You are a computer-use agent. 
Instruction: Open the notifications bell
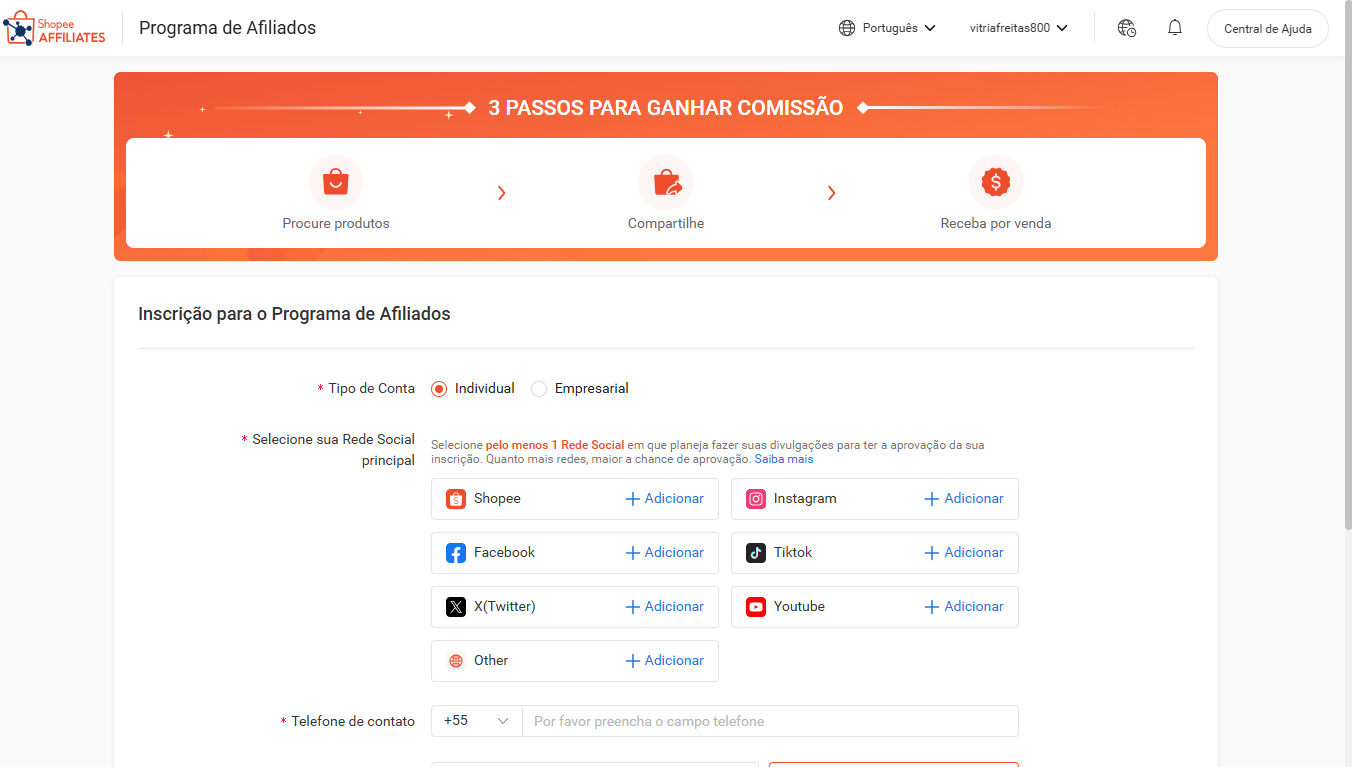[1175, 28]
